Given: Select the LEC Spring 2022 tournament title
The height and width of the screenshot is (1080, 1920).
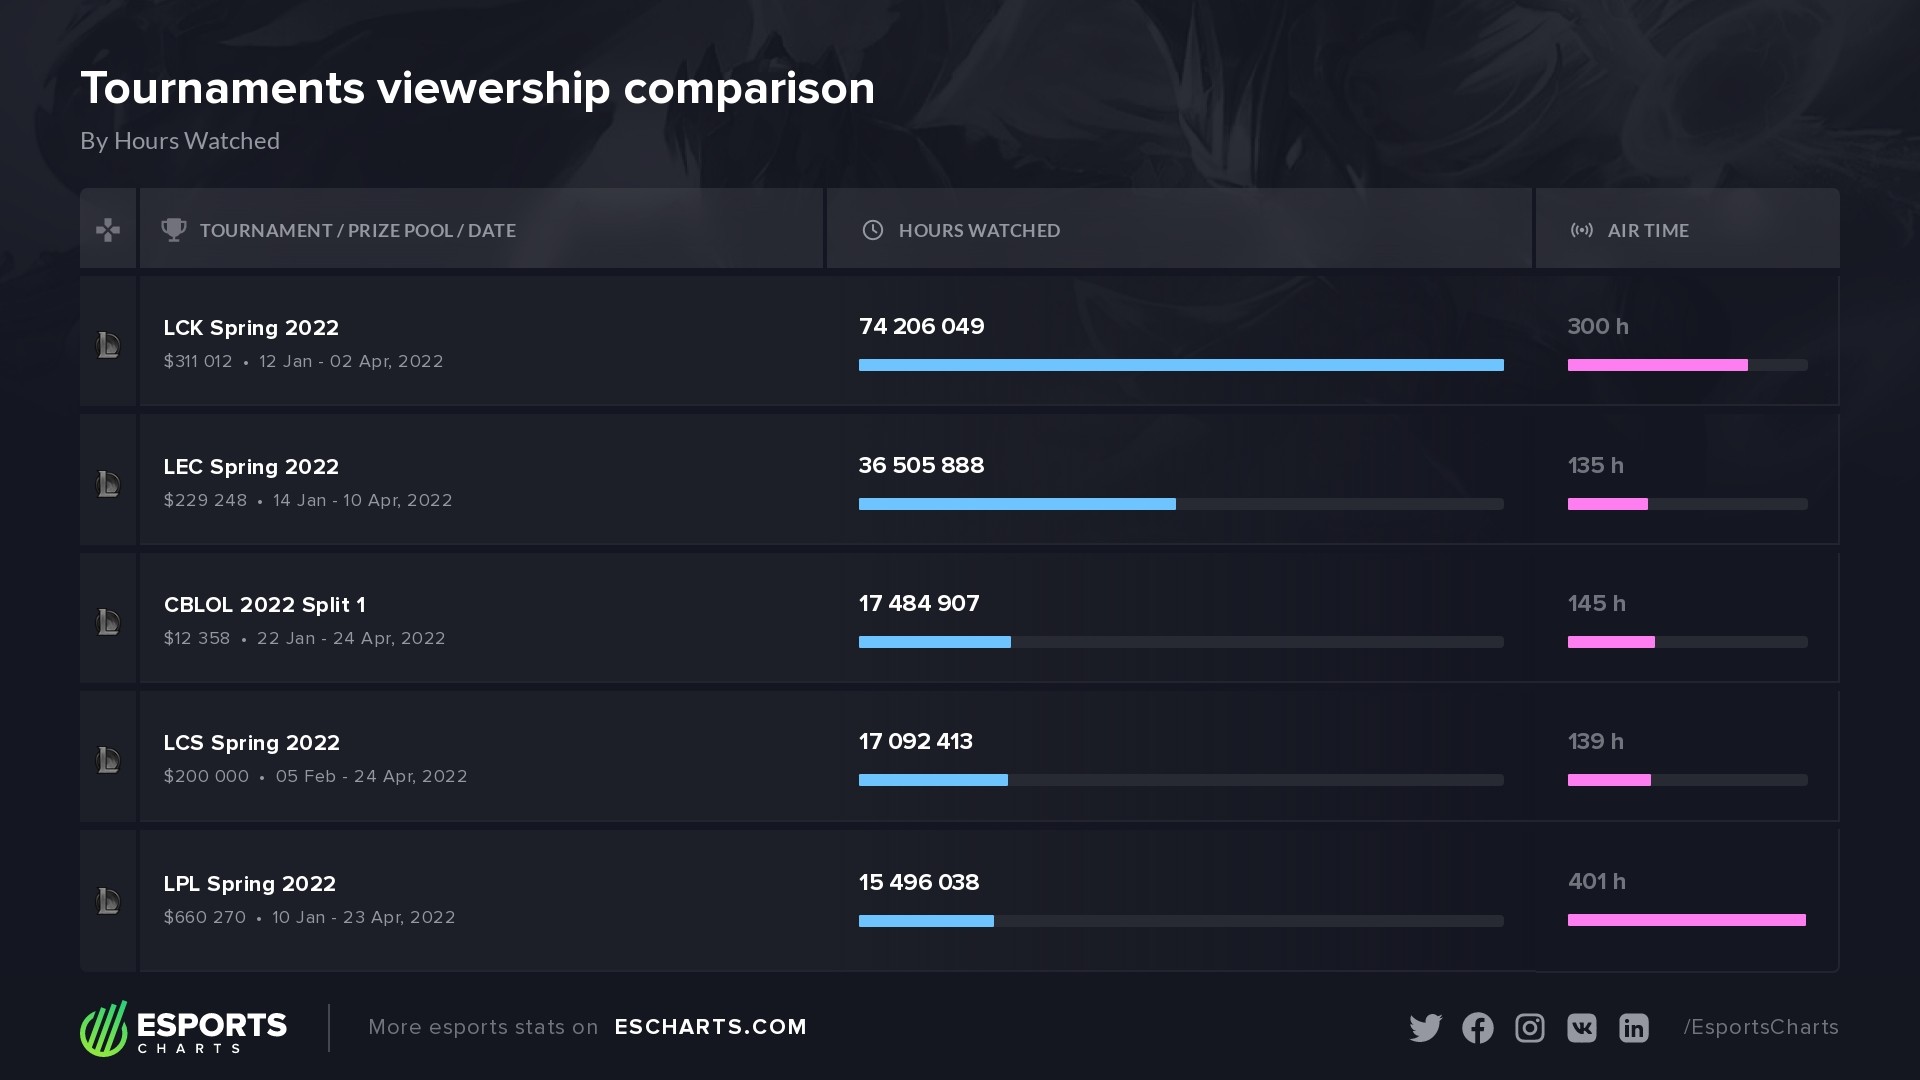Looking at the screenshot, I should [251, 467].
